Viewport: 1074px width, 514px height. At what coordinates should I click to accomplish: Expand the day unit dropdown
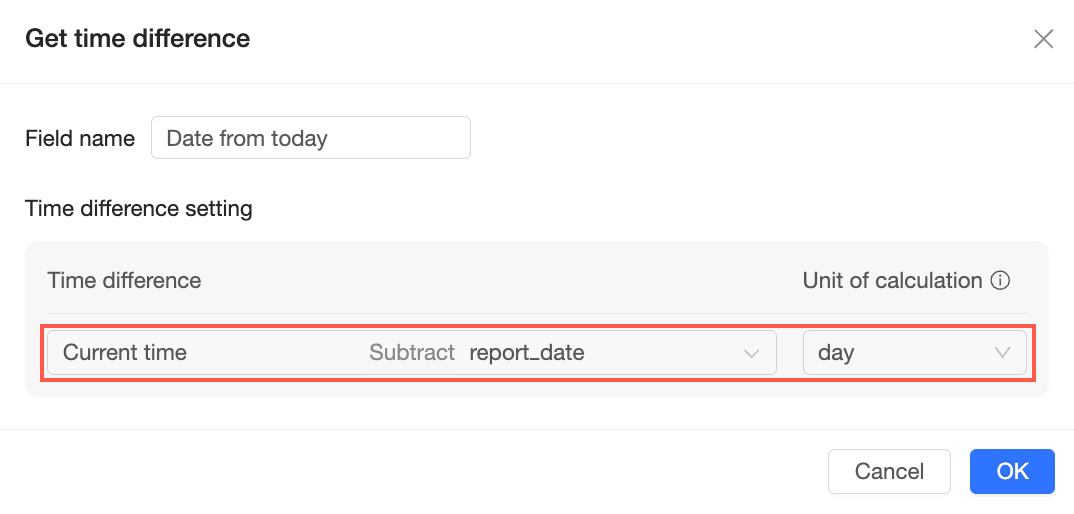point(914,353)
